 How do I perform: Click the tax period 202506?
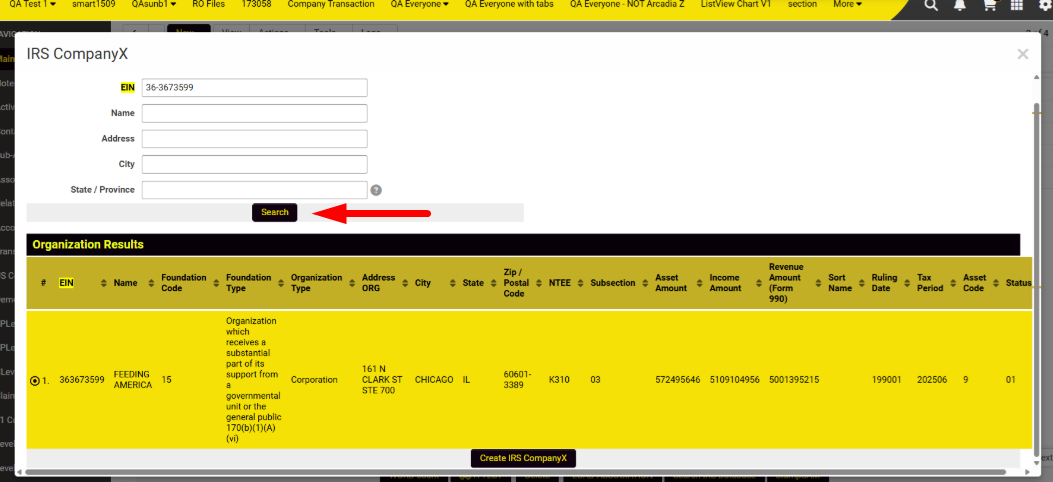click(x=932, y=380)
